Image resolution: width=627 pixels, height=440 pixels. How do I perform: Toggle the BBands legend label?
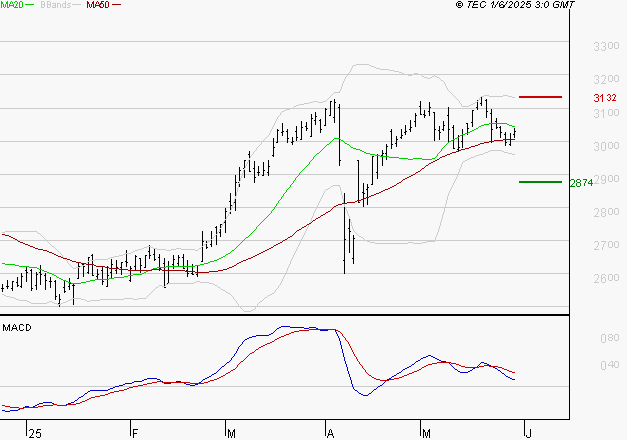click(54, 5)
